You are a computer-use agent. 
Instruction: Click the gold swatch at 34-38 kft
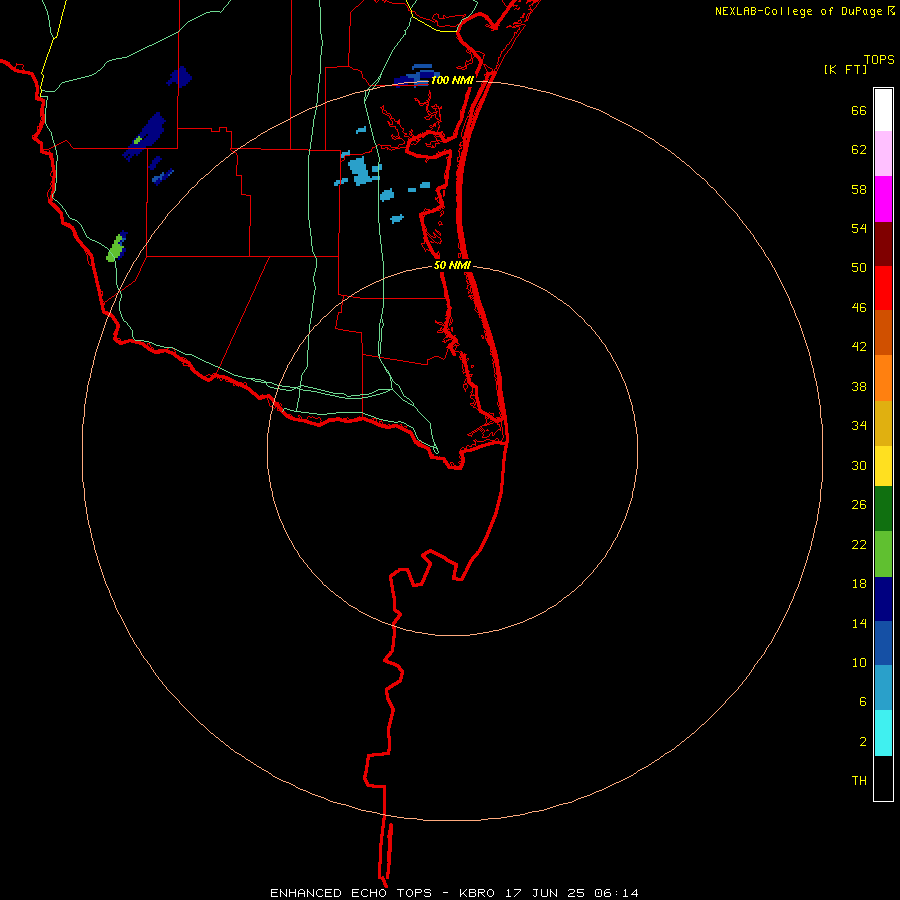(883, 423)
